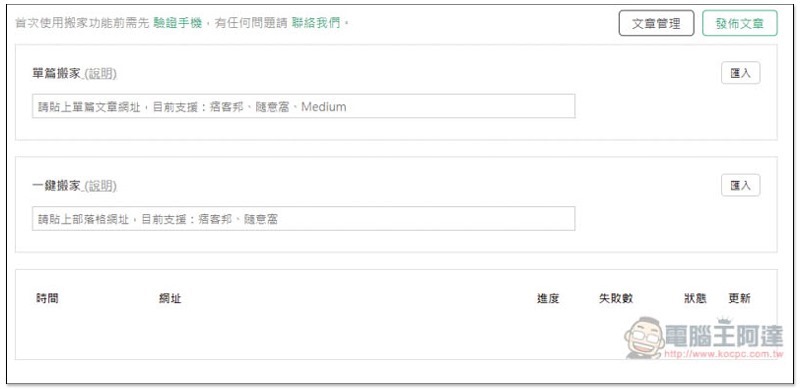Click the 一鍵搬家 section heading
Image resolution: width=800 pixels, height=389 pixels.
(57, 186)
